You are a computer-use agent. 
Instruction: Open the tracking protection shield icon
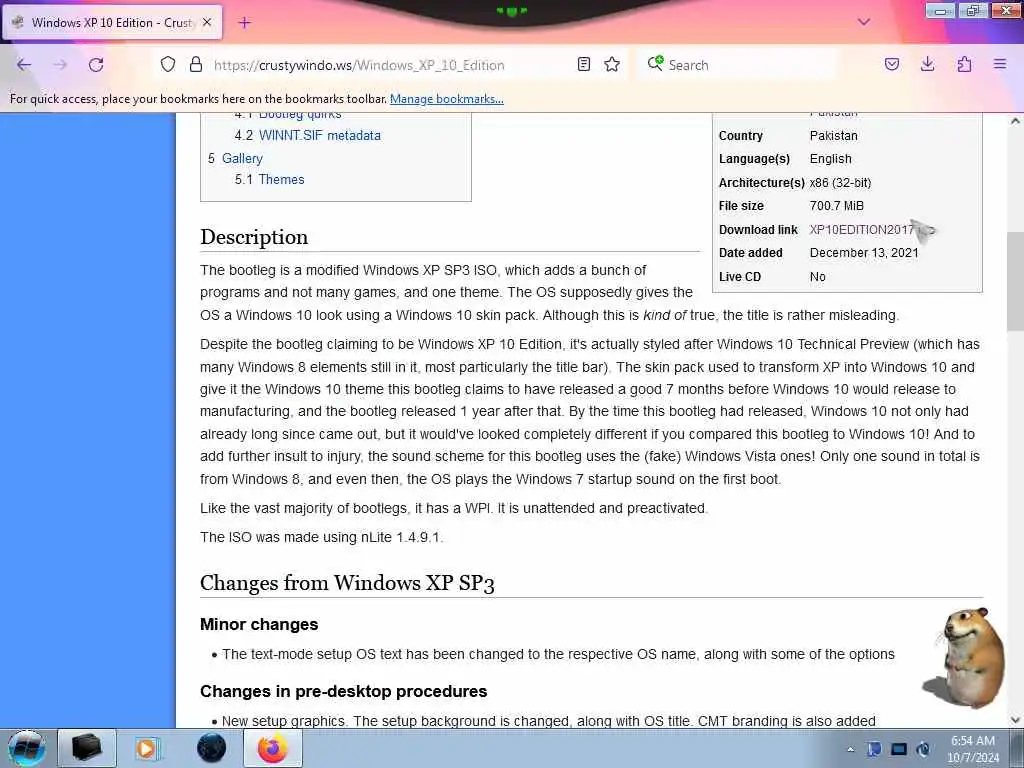[x=168, y=65]
